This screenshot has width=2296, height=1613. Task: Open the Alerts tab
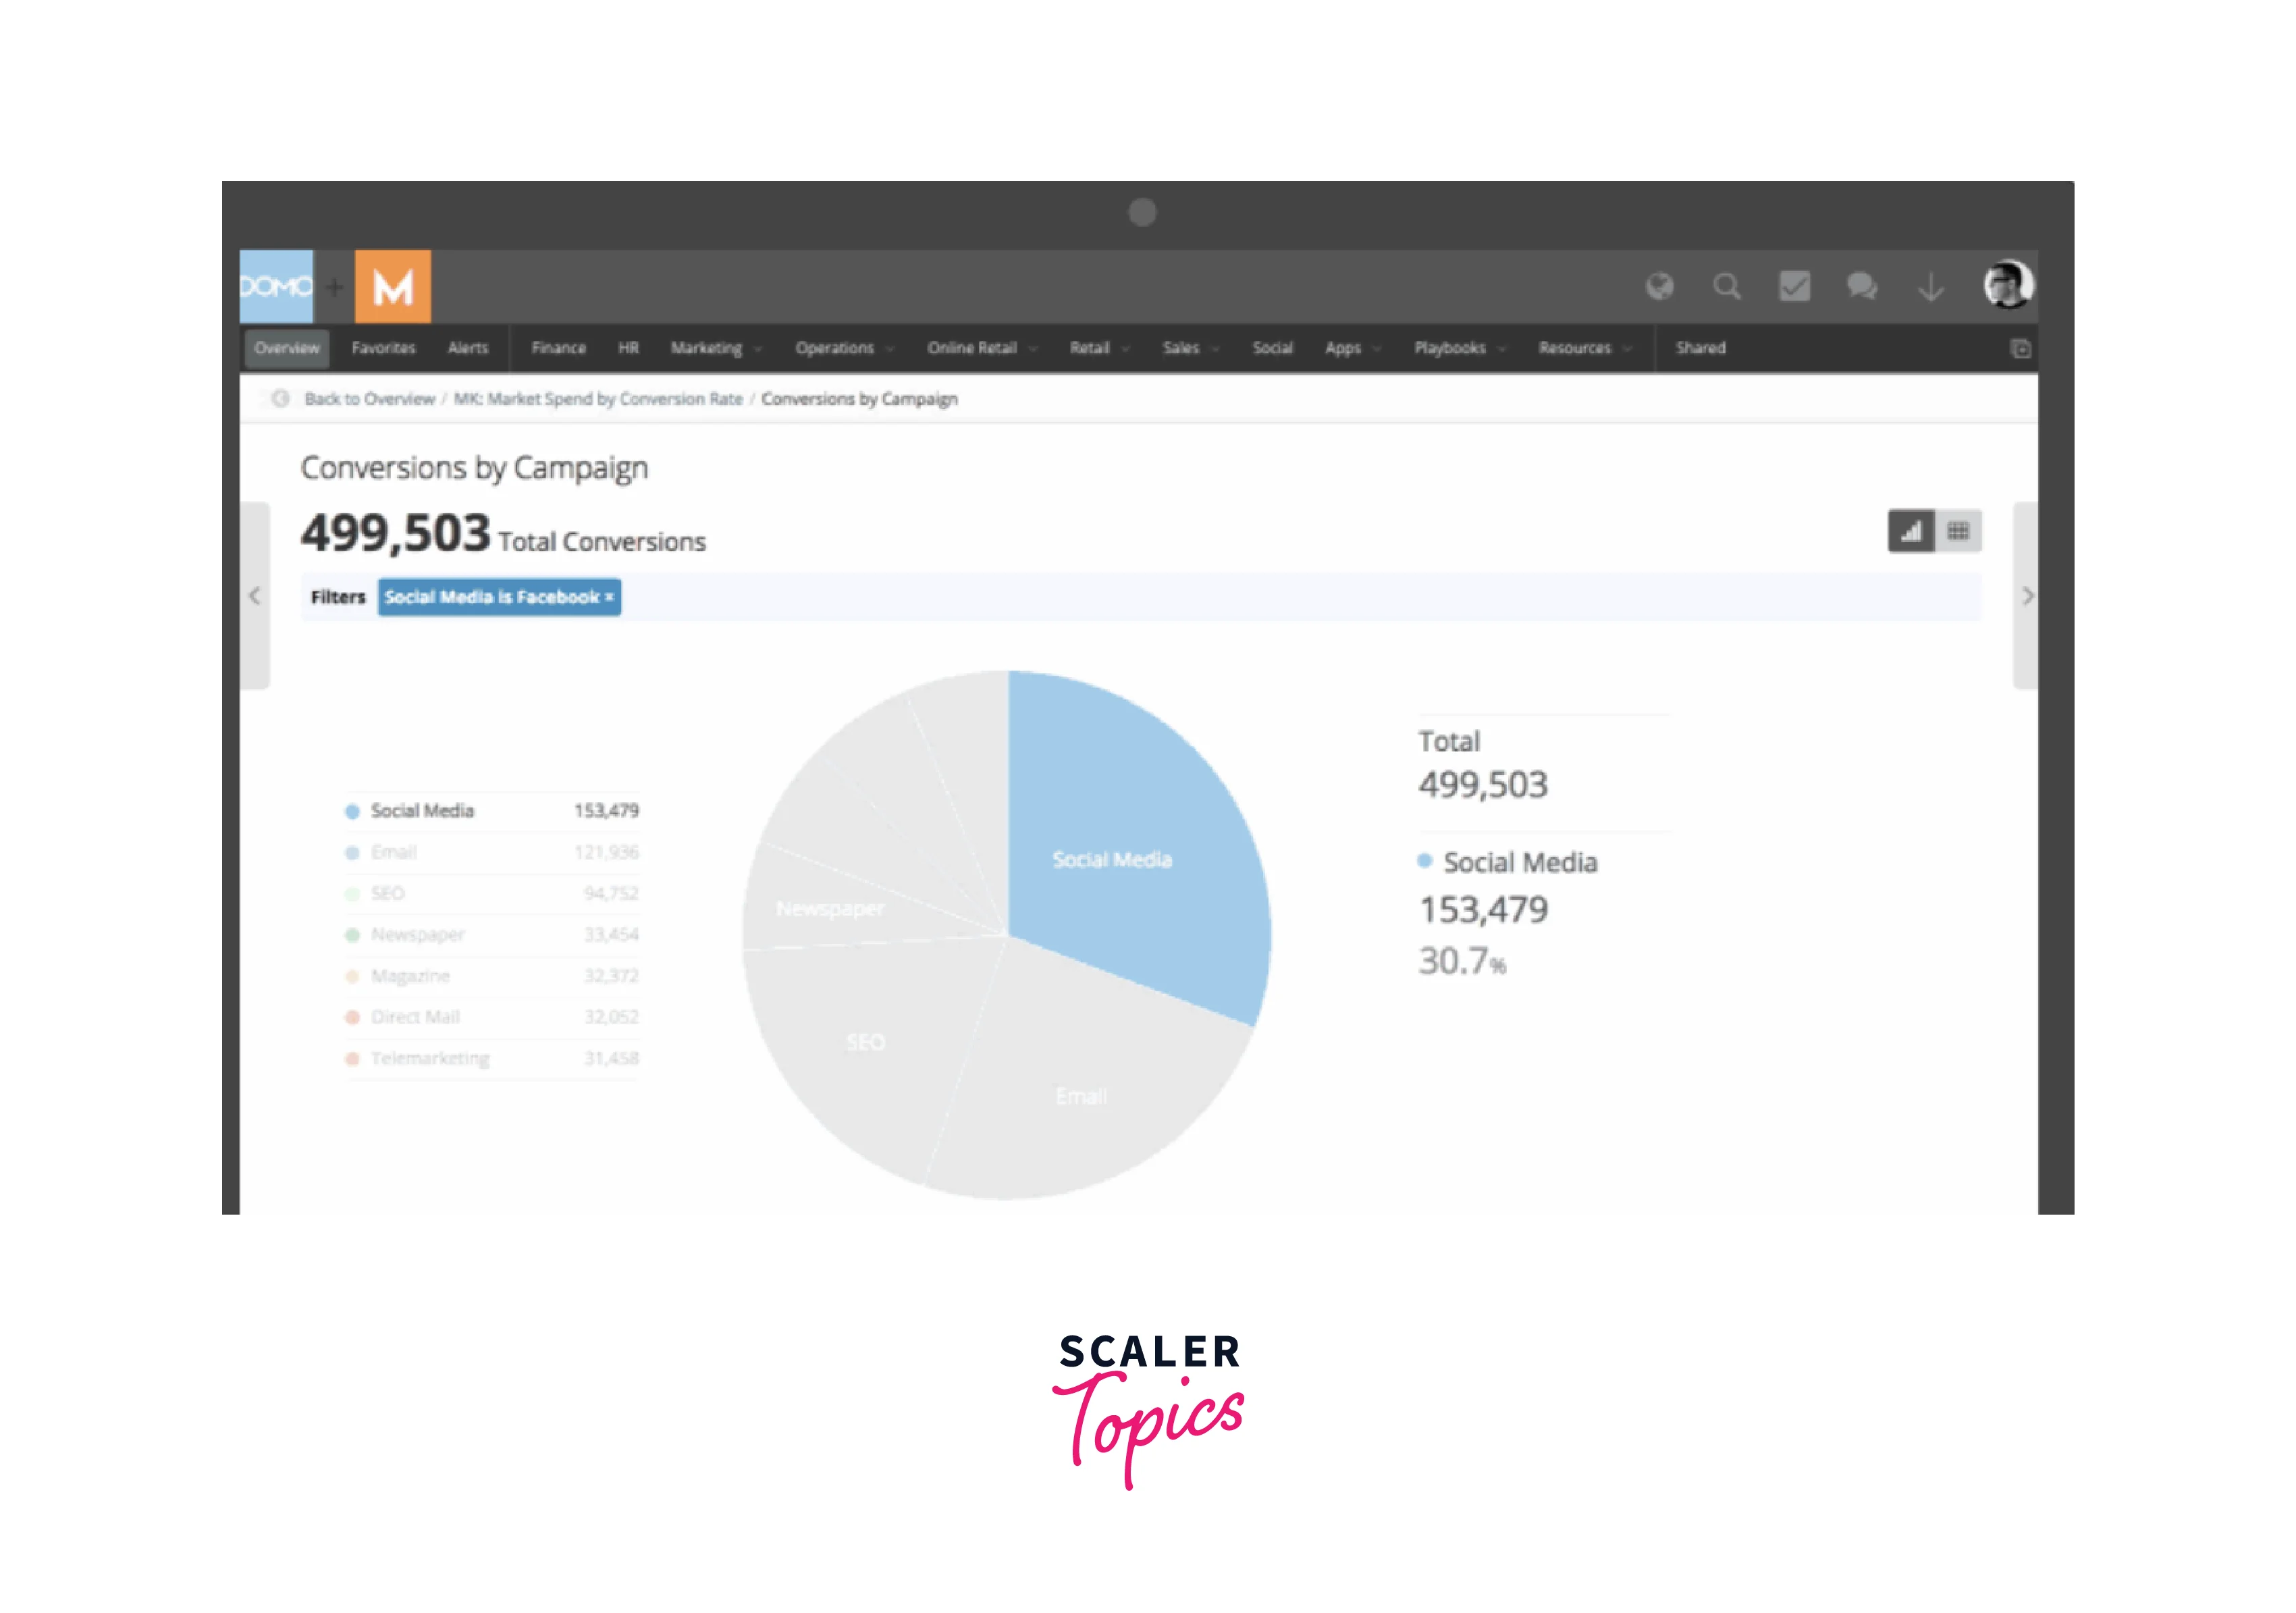pyautogui.click(x=468, y=348)
